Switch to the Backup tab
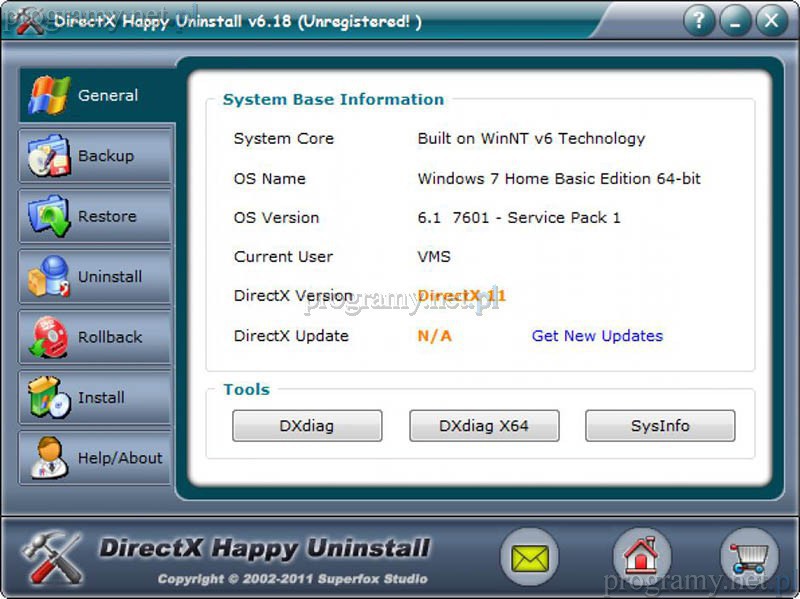 point(105,156)
